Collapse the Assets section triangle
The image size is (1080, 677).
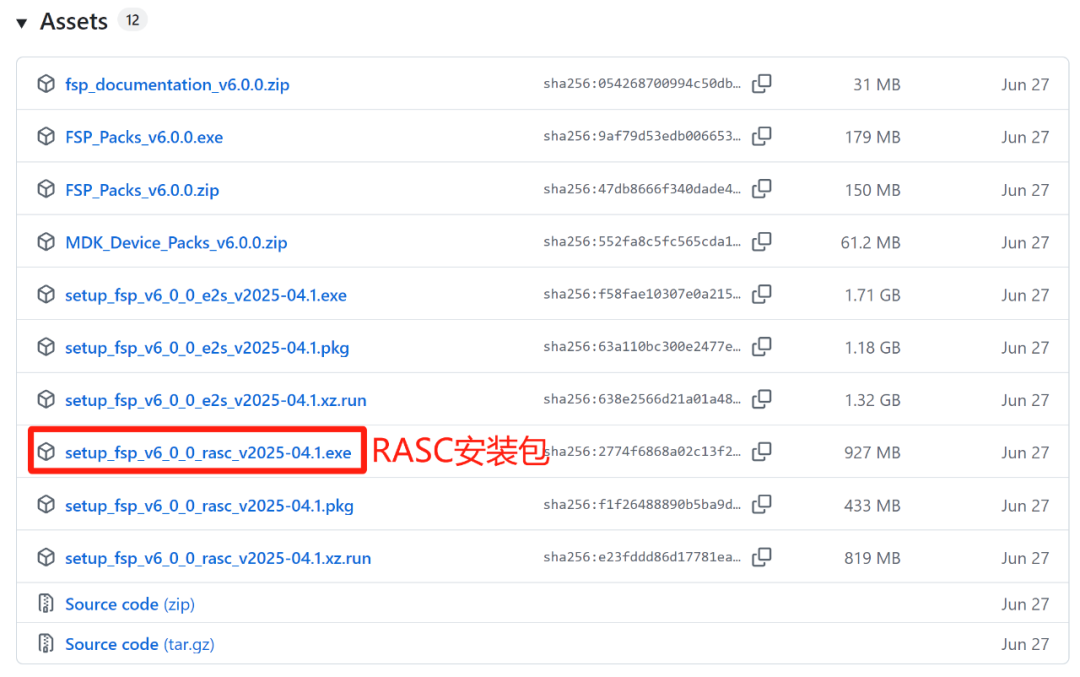pos(22,23)
